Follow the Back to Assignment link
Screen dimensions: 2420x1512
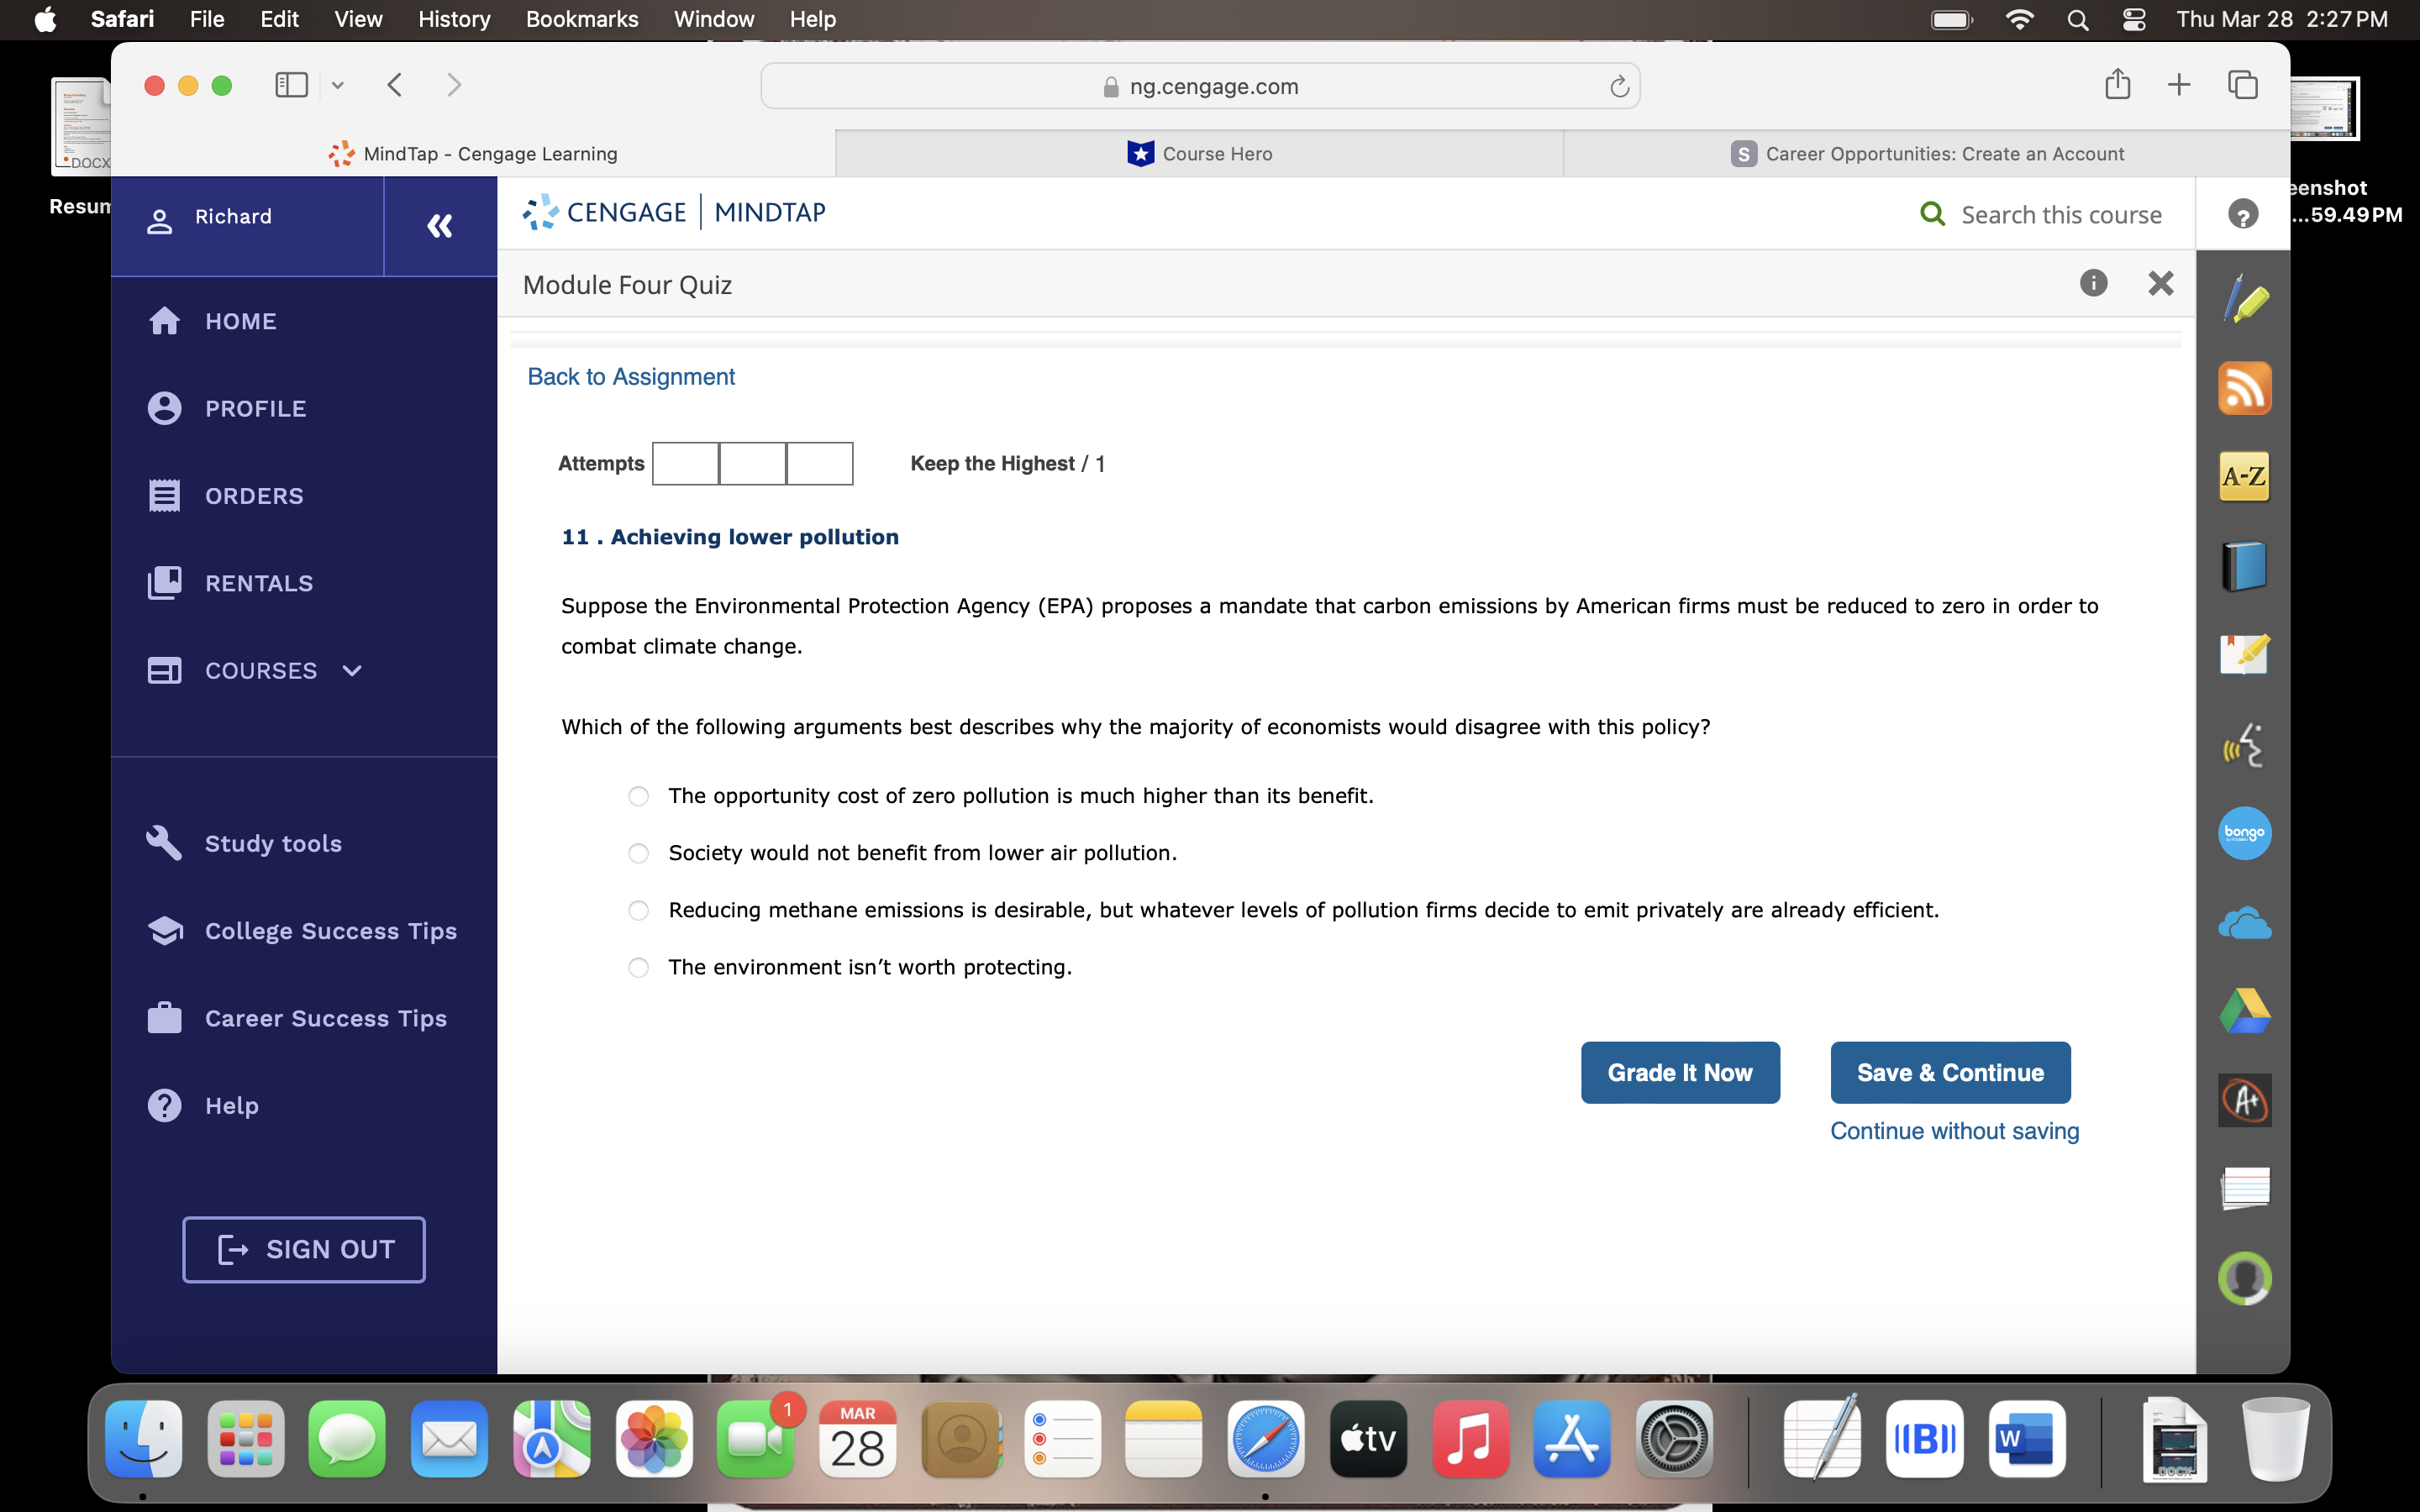coord(631,376)
